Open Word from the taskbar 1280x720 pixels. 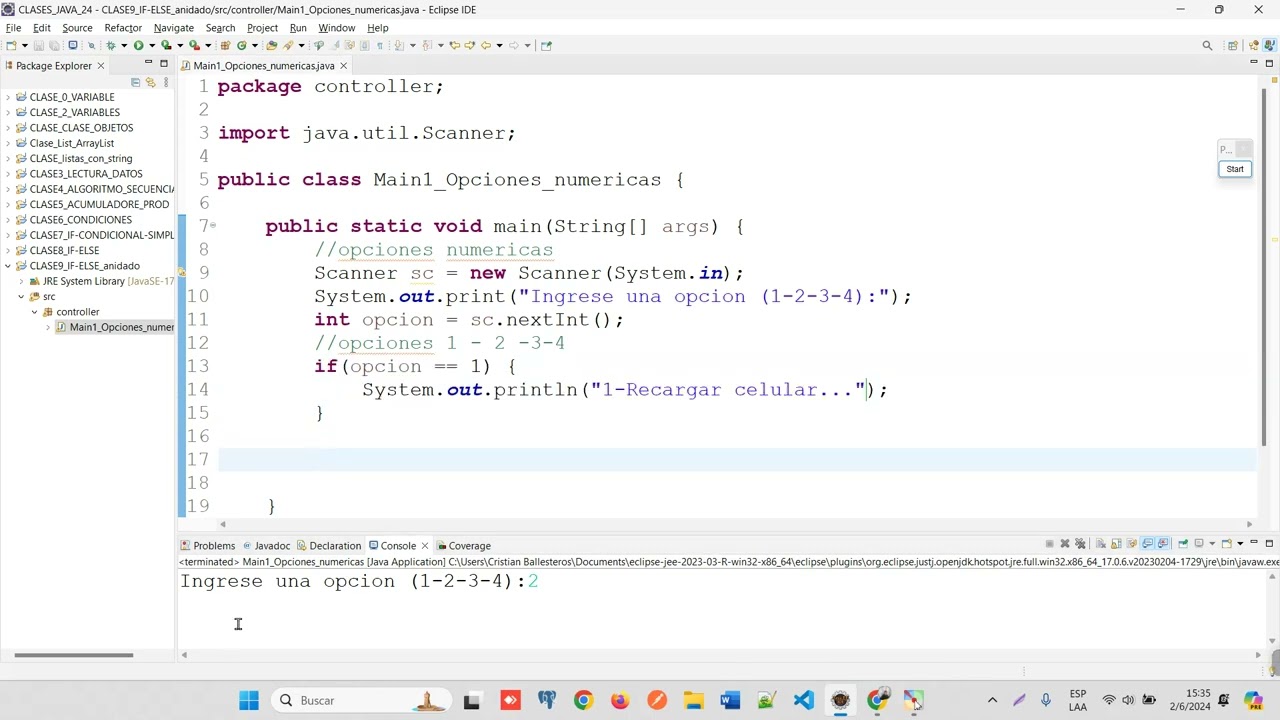(730, 700)
